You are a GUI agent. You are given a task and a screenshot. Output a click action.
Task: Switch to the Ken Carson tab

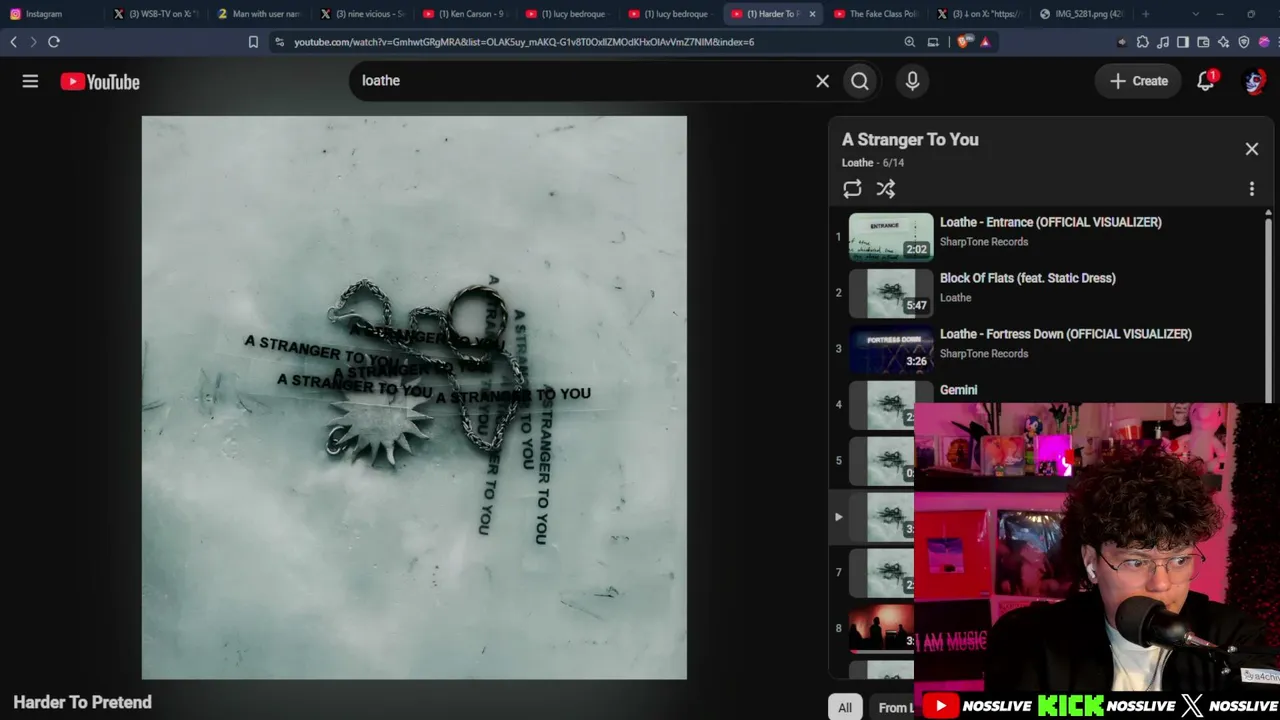point(464,14)
